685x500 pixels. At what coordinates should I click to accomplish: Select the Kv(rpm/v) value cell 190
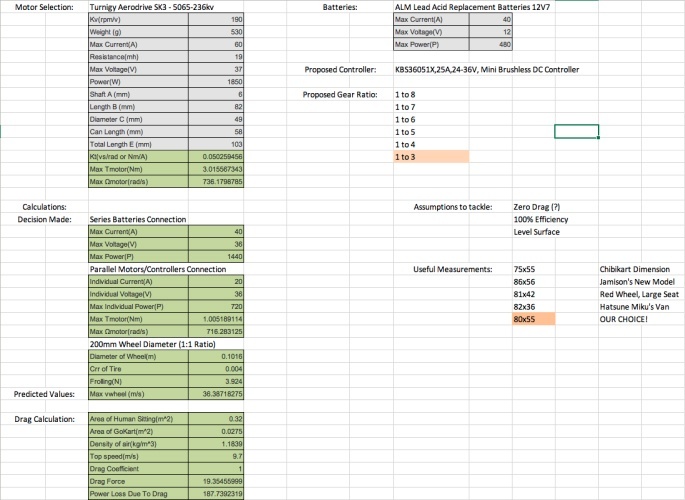coord(216,19)
